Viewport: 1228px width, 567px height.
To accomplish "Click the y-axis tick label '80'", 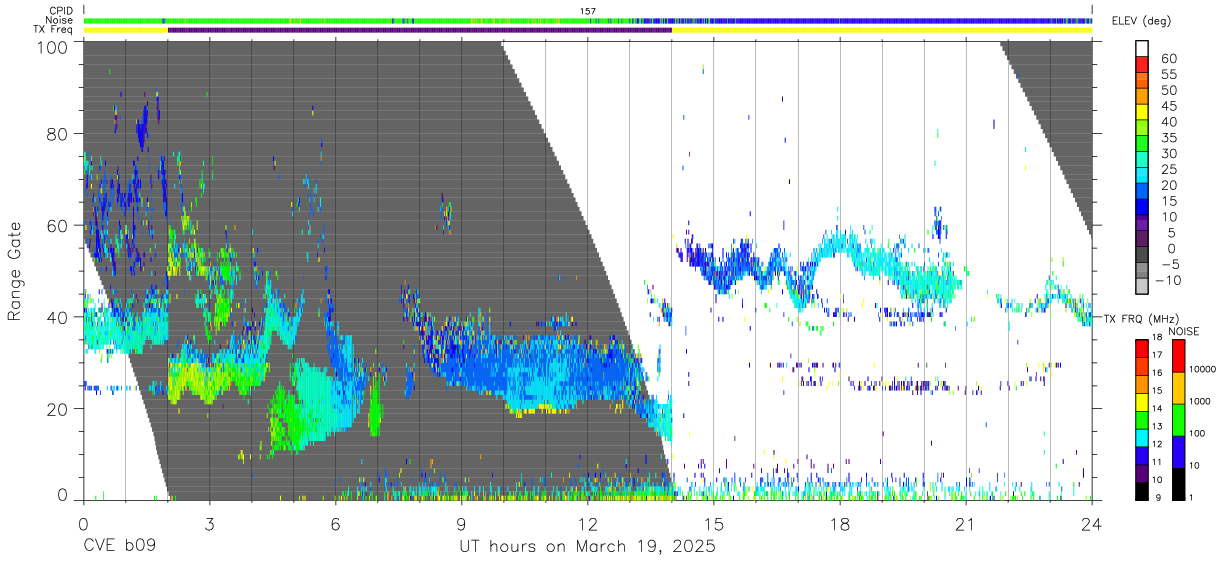I will click(58, 133).
